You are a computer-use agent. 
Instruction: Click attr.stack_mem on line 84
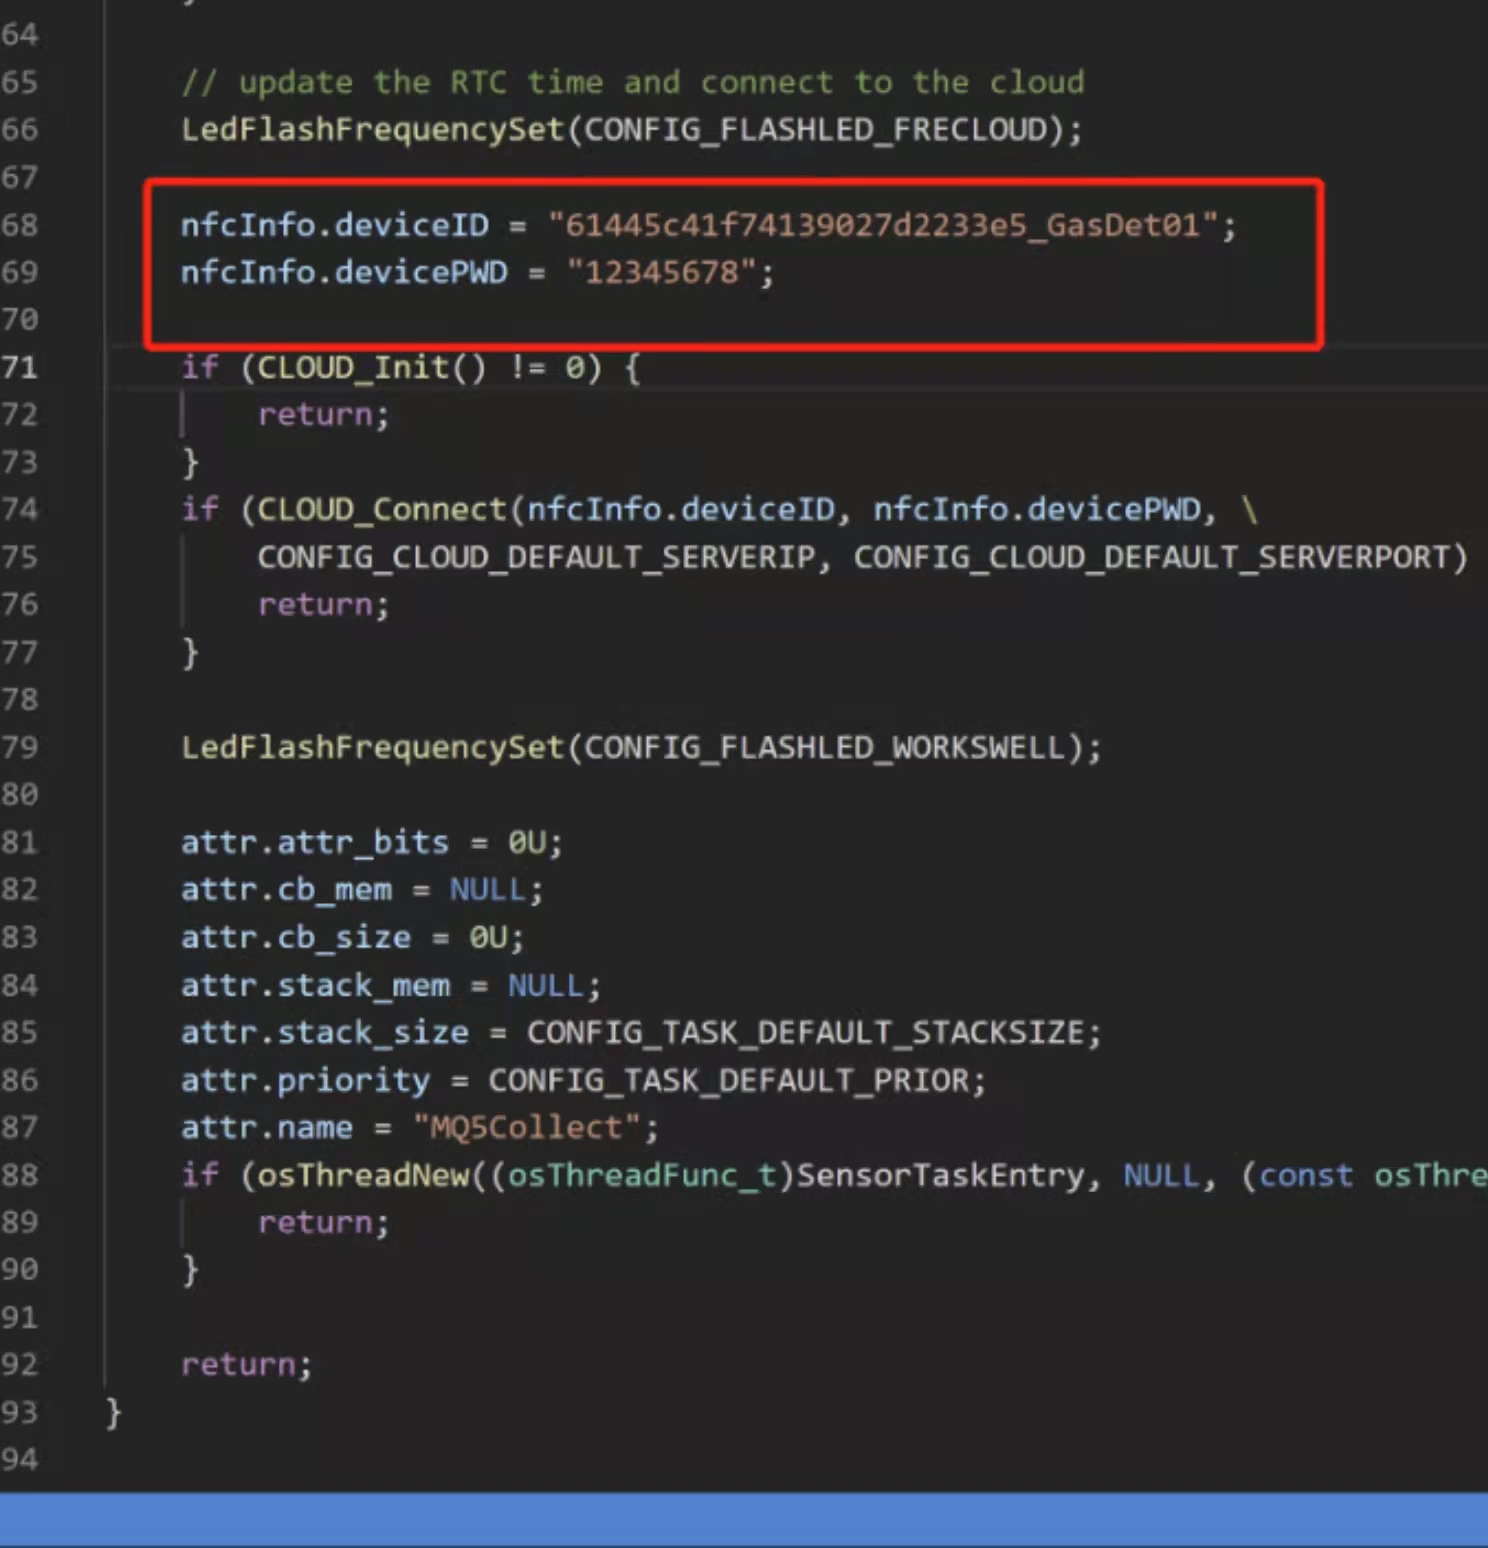pyautogui.click(x=315, y=986)
